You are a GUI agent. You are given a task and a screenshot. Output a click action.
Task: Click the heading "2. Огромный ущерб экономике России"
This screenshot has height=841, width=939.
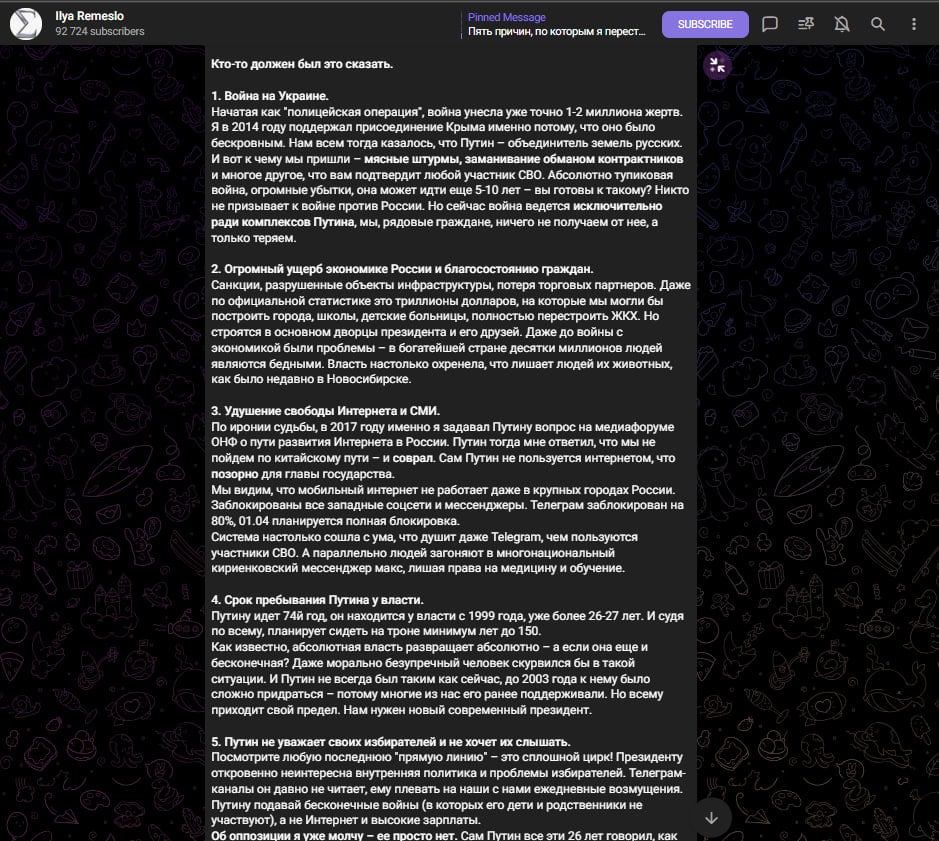(x=402, y=269)
